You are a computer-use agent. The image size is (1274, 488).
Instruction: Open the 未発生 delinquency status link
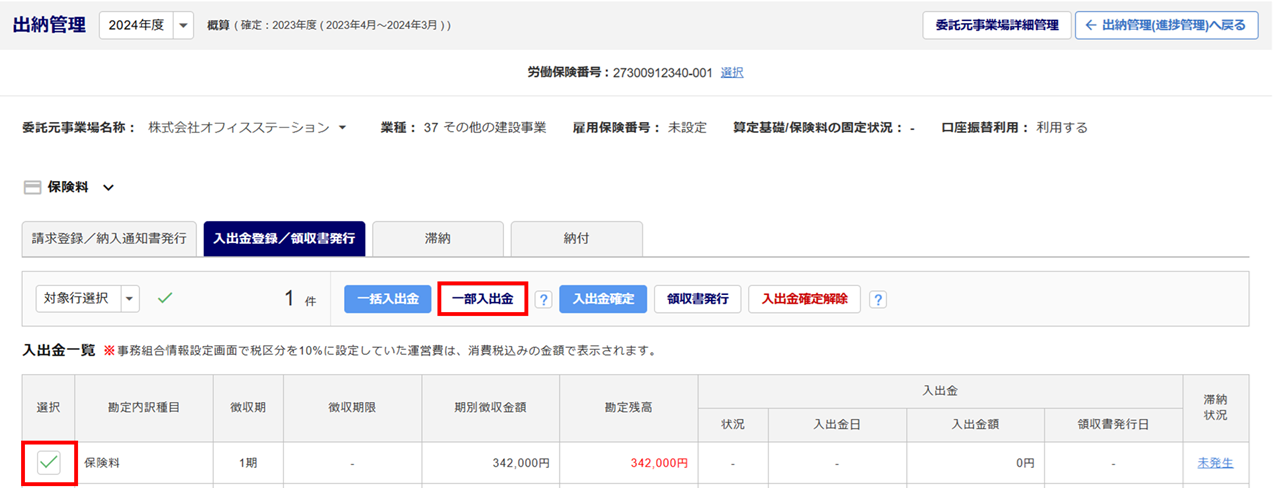1215,463
